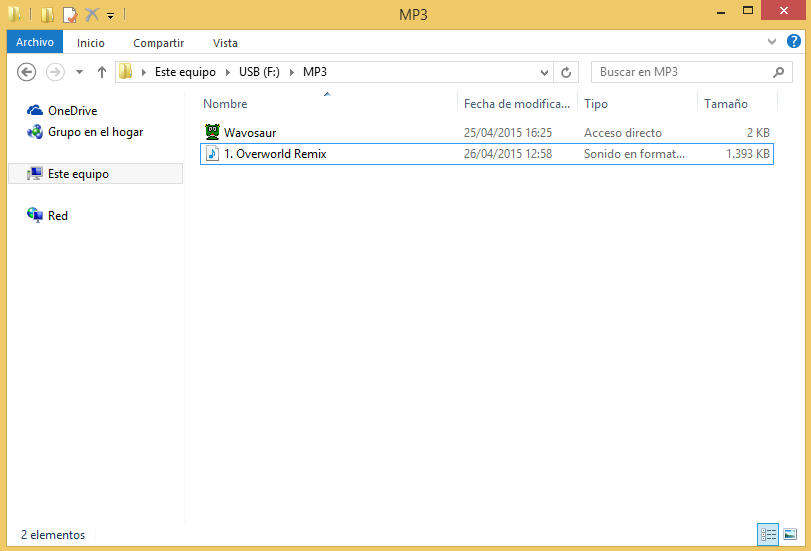Open the Archivo menu
811x551 pixels.
click(35, 43)
